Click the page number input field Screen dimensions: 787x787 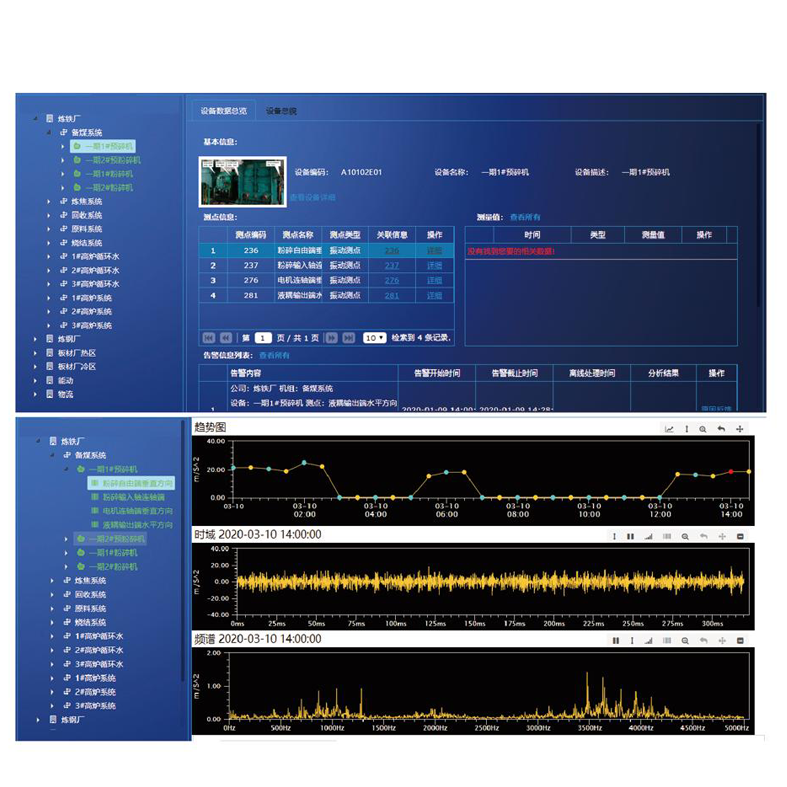pos(263,338)
